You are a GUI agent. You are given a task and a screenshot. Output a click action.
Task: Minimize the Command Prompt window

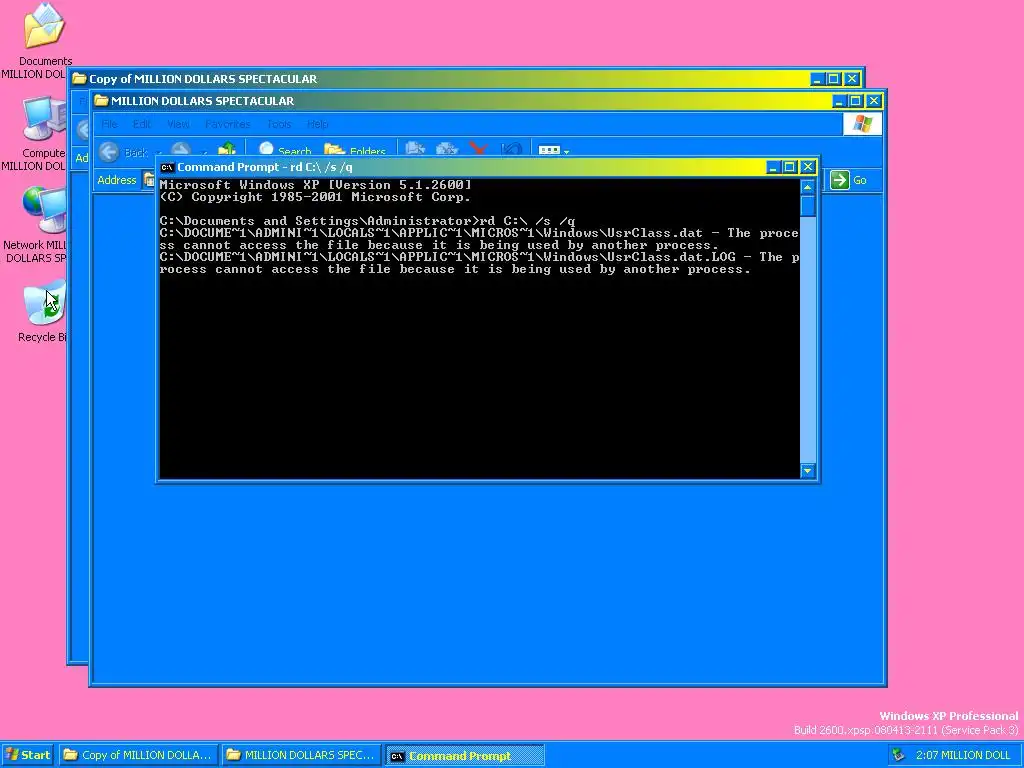[773, 167]
